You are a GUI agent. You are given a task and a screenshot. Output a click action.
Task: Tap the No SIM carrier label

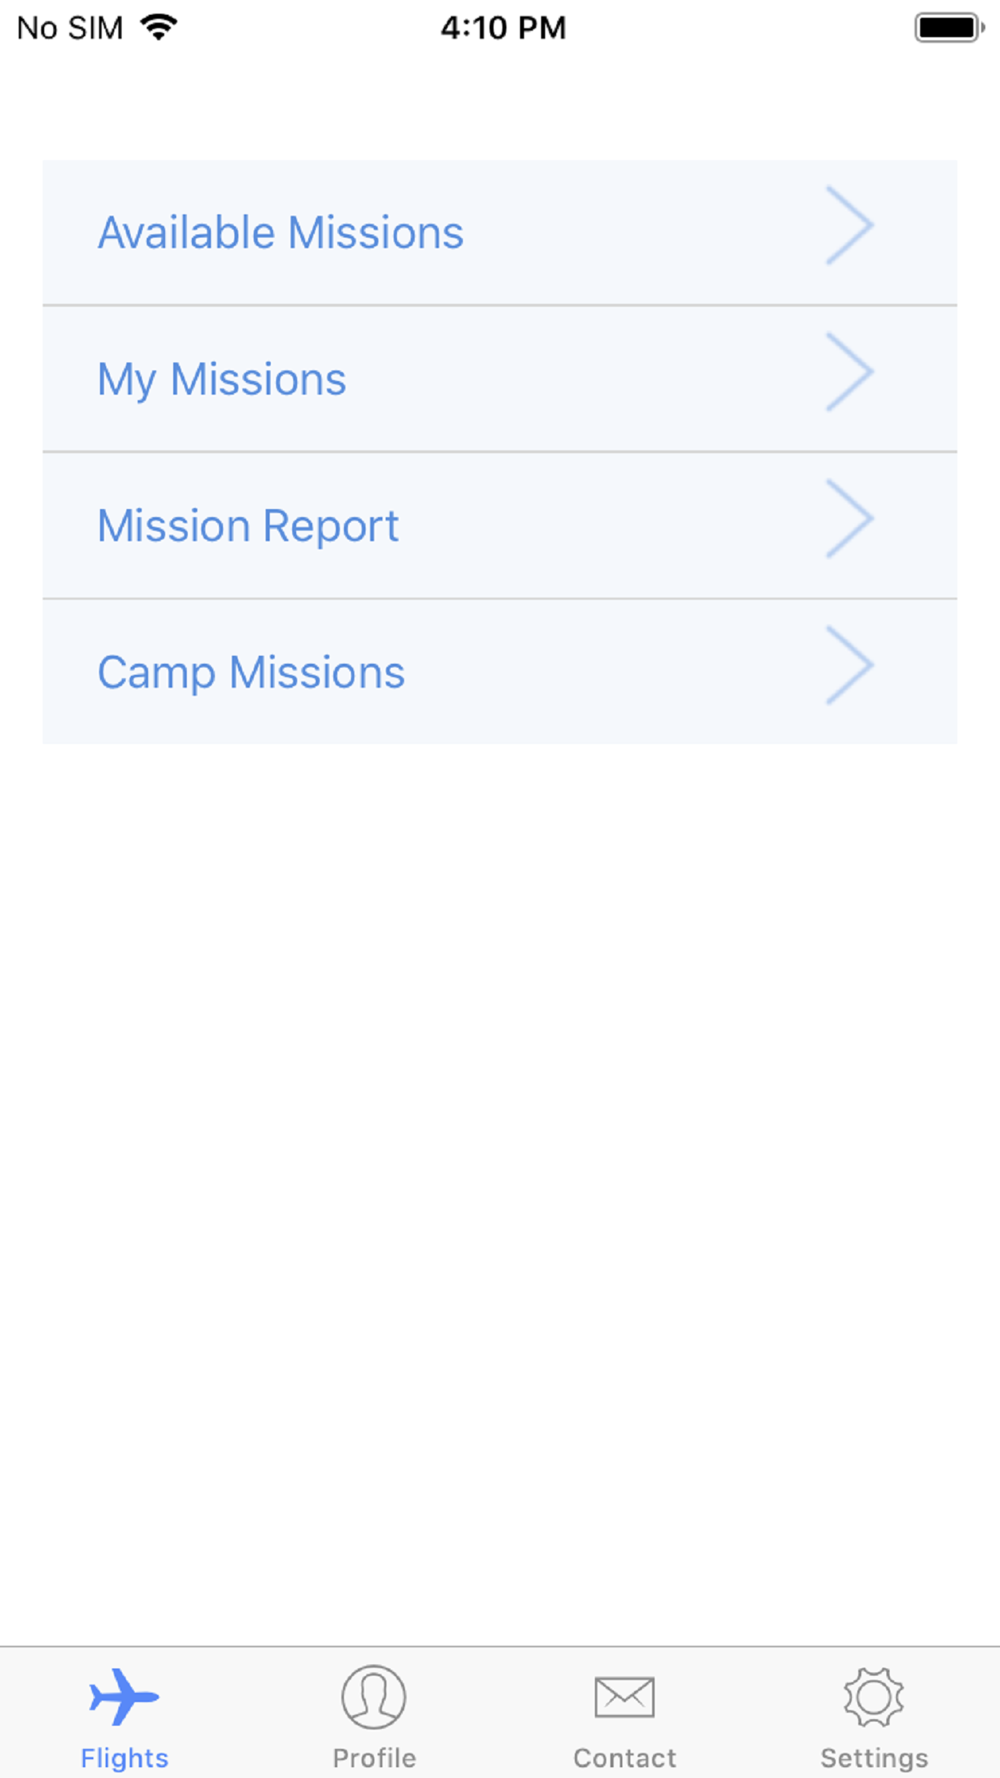(x=70, y=28)
